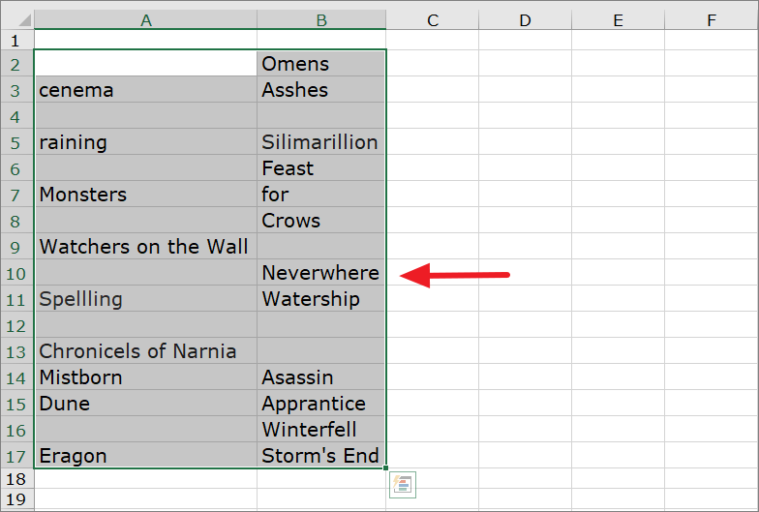
Task: Select the cell containing Asassin
Action: [x=321, y=377]
